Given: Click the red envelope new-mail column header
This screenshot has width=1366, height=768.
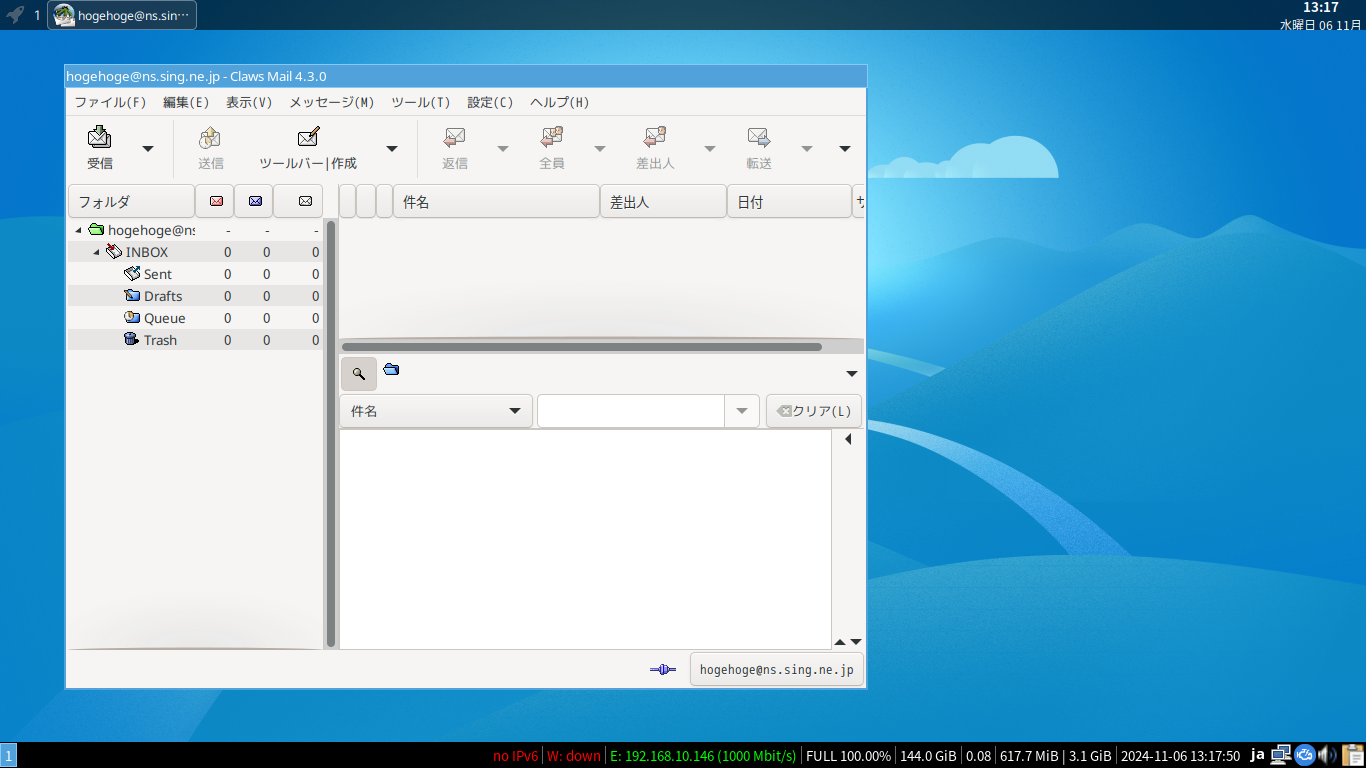Looking at the screenshot, I should [x=215, y=201].
